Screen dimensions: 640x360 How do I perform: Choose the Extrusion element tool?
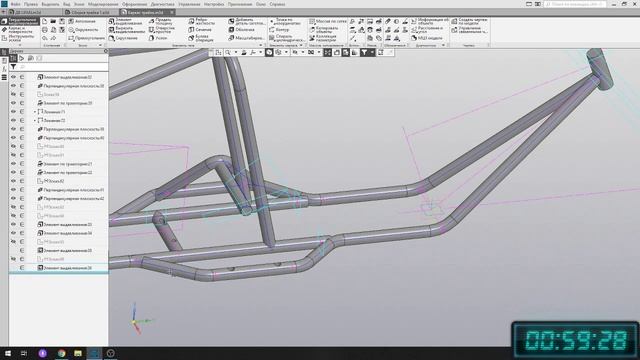[126, 21]
